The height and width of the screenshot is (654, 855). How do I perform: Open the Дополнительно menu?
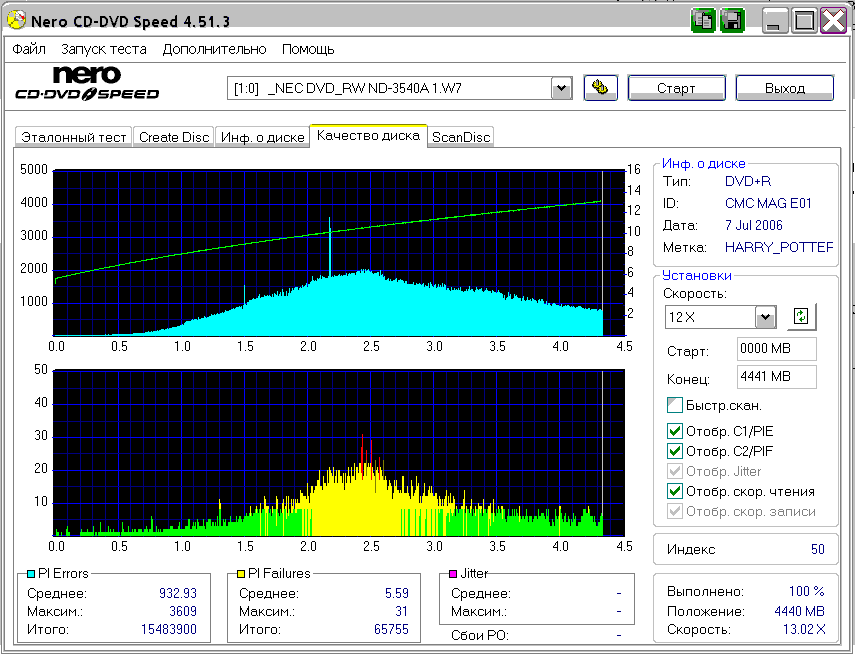(214, 49)
